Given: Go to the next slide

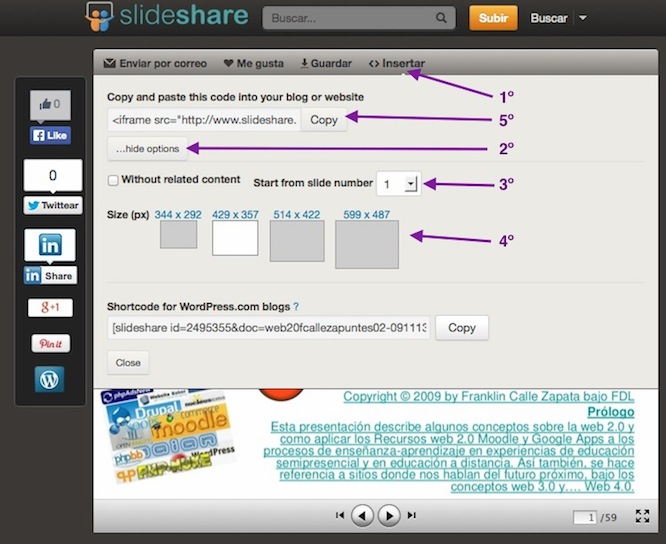Looking at the screenshot, I should pyautogui.click(x=389, y=516).
